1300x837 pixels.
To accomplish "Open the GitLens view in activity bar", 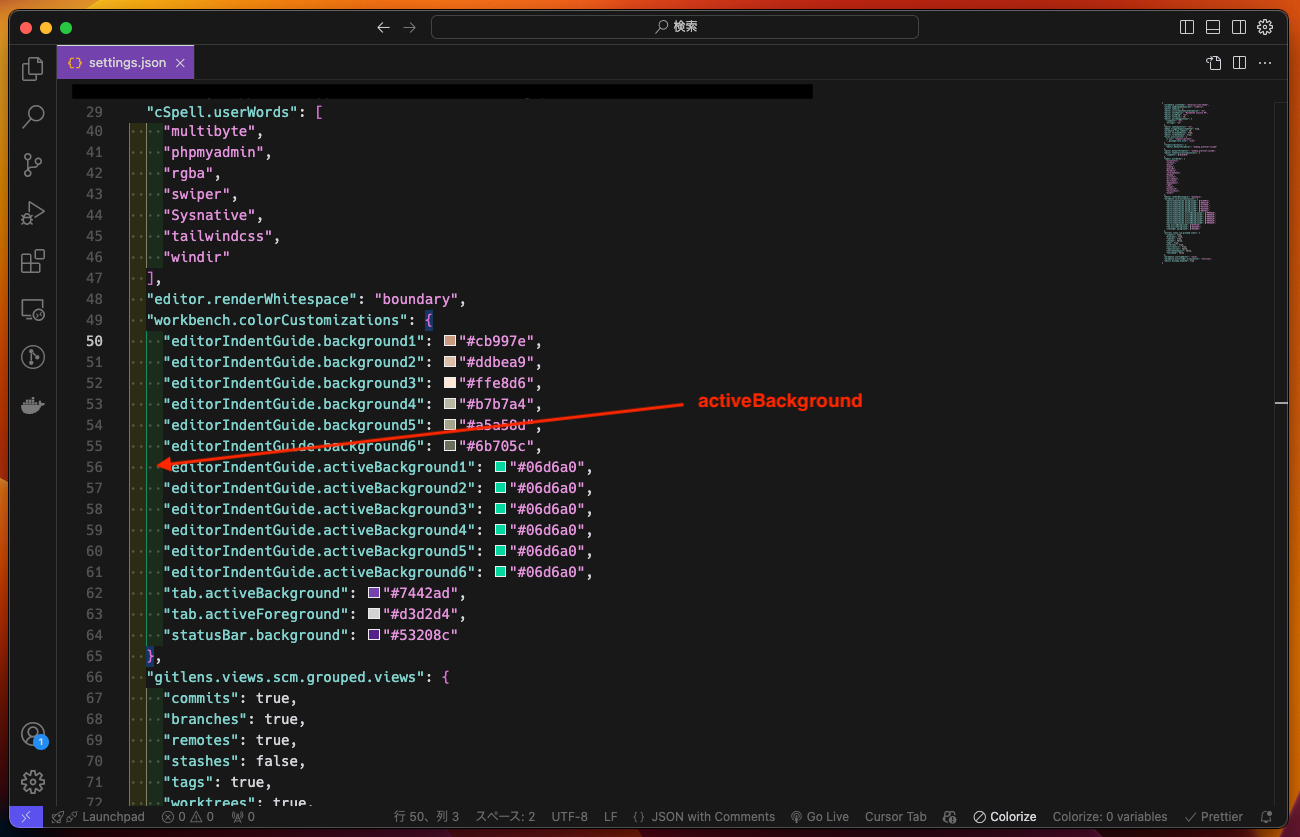I will click(33, 357).
